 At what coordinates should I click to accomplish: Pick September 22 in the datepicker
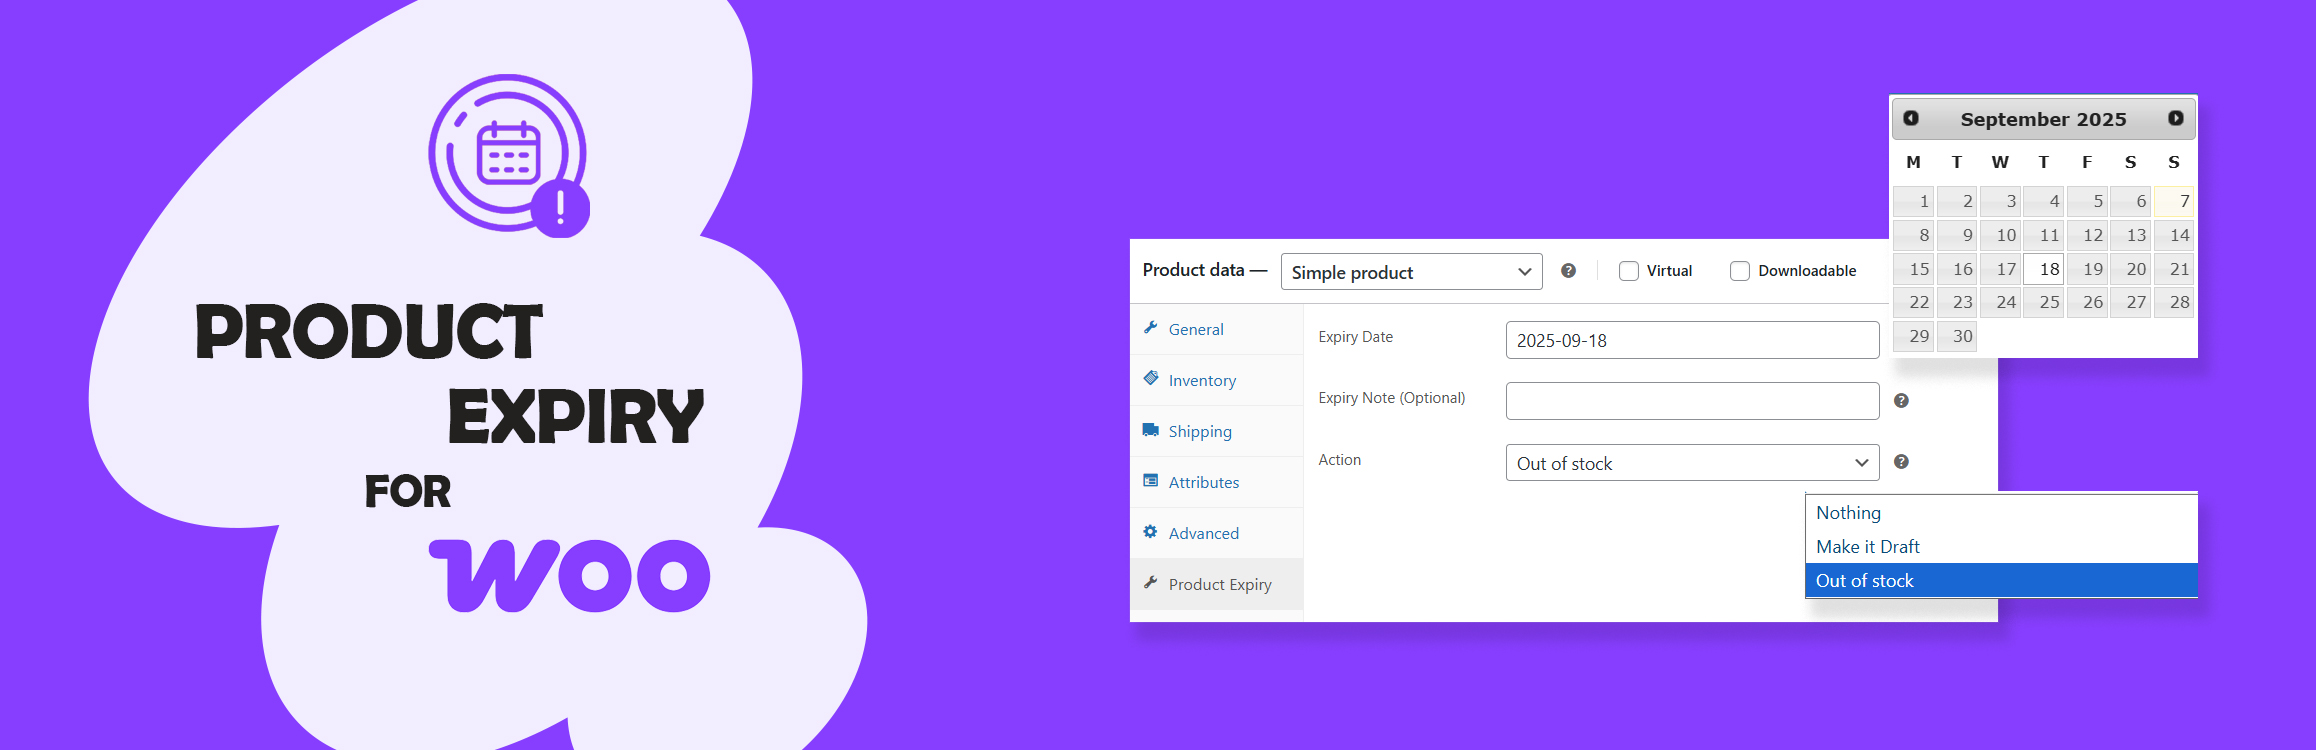[1913, 302]
